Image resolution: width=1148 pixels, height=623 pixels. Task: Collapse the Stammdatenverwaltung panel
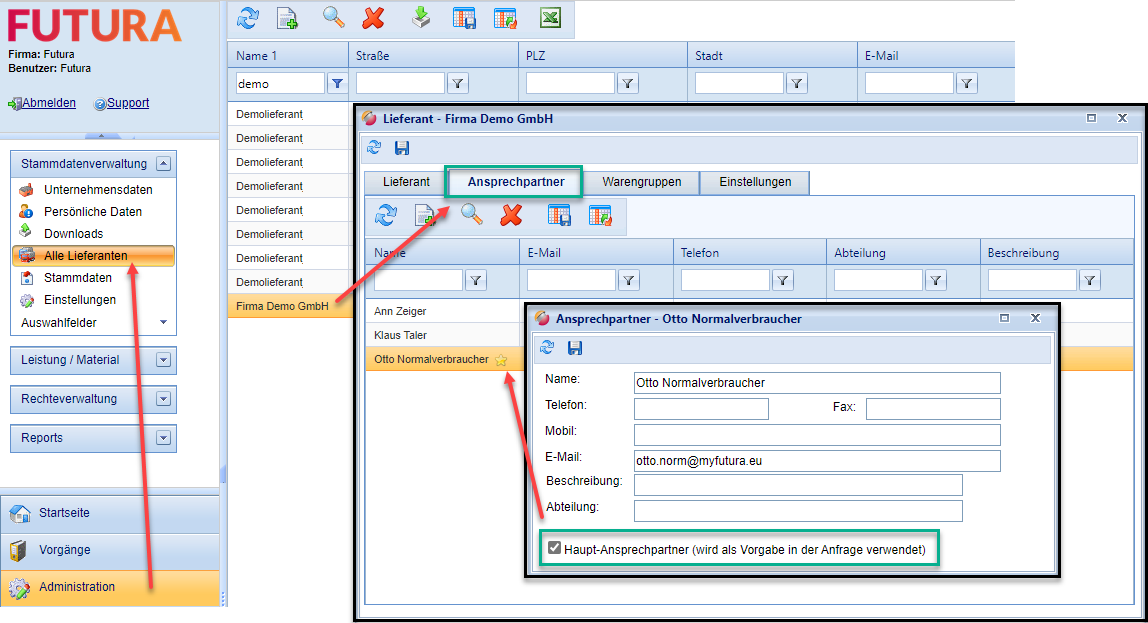[x=164, y=164]
